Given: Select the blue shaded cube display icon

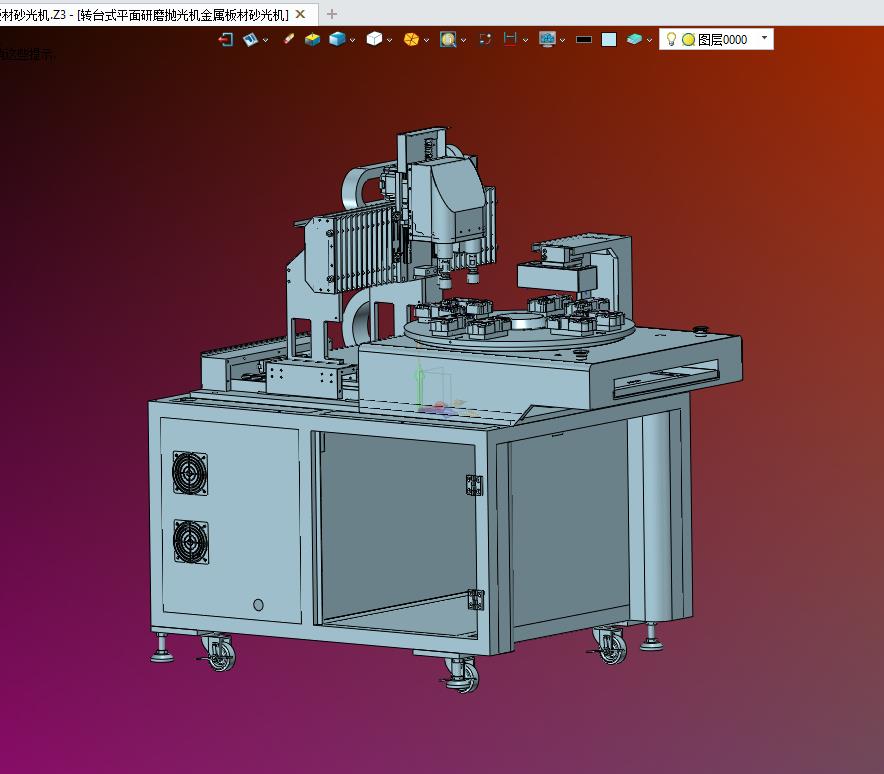Looking at the screenshot, I should (337, 39).
